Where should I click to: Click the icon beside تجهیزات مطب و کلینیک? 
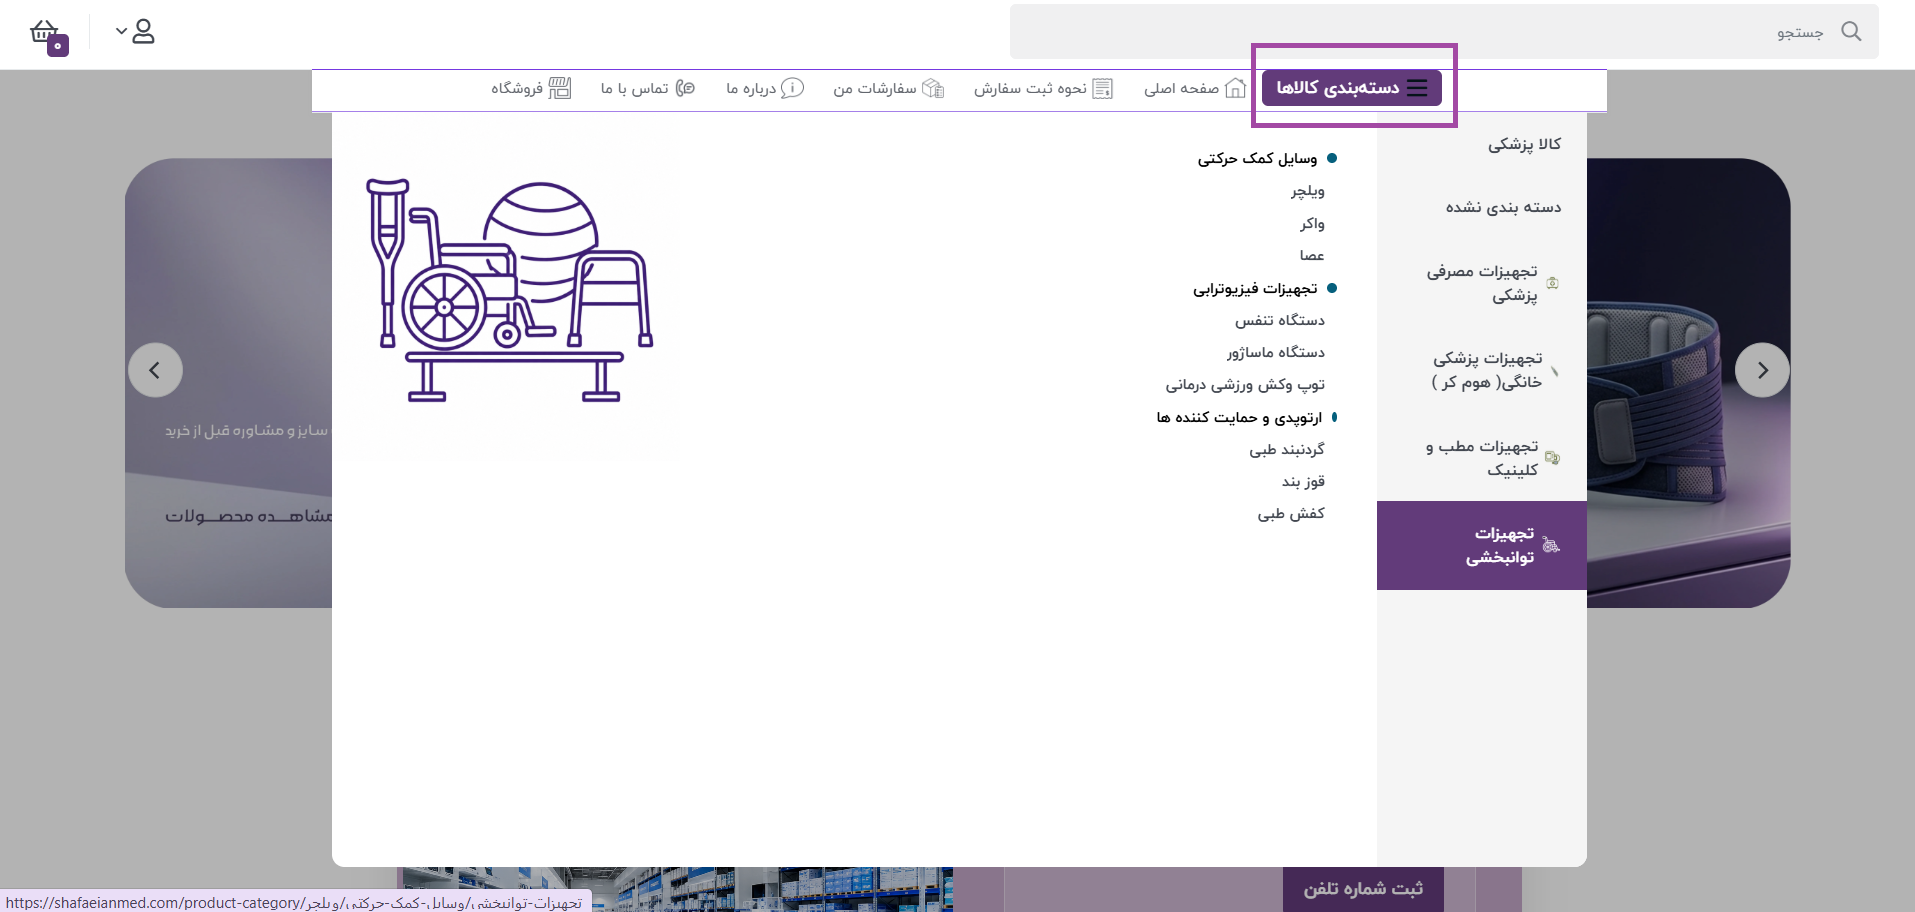coord(1552,458)
